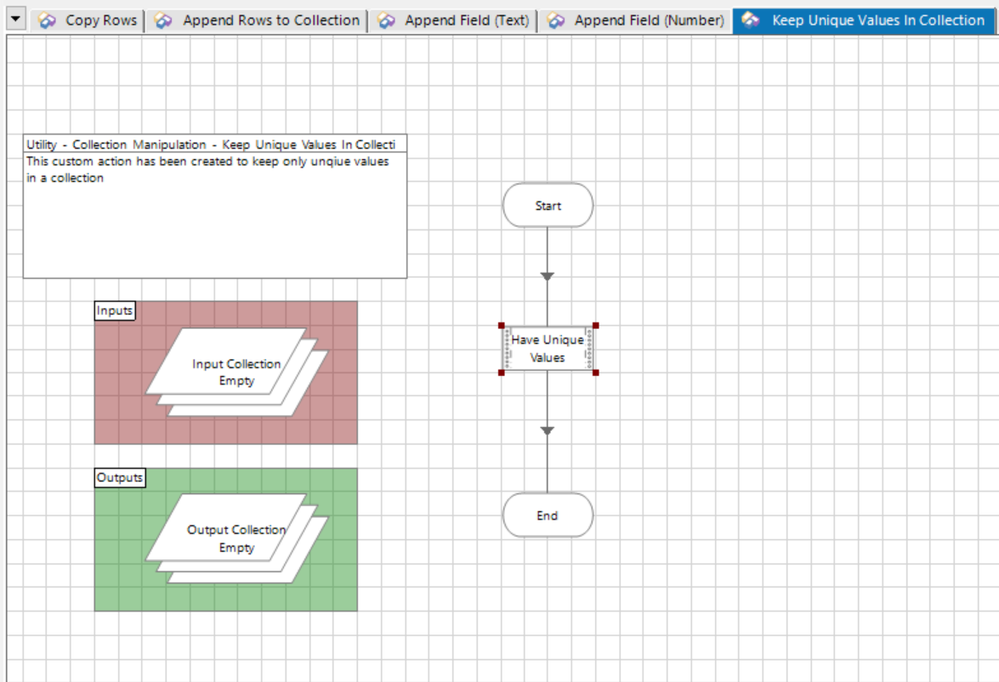Click link arrow above the End stage

click(x=547, y=431)
